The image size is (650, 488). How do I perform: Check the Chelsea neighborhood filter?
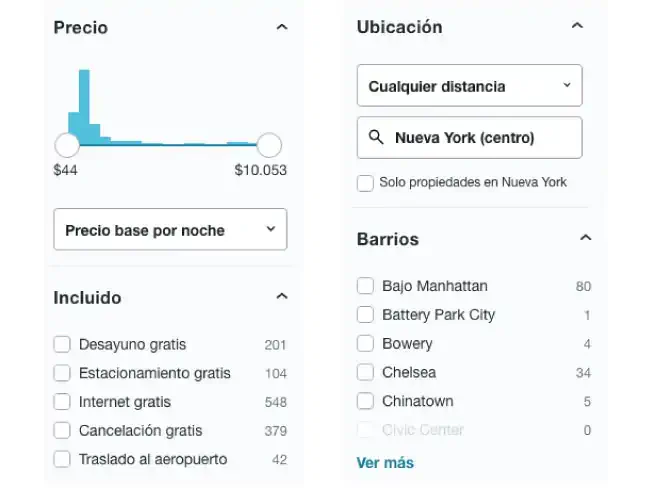[x=366, y=372]
